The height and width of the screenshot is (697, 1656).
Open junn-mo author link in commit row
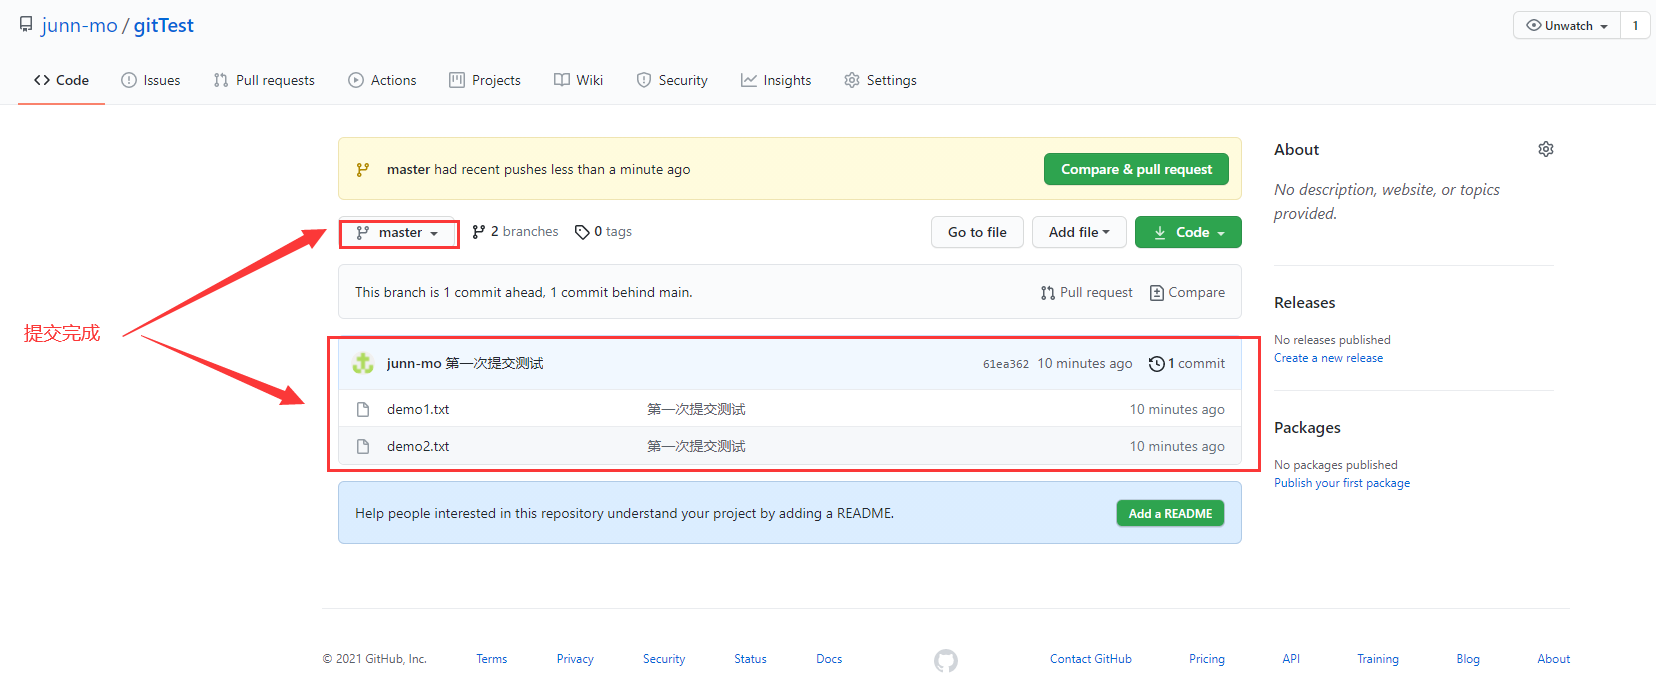coord(414,363)
